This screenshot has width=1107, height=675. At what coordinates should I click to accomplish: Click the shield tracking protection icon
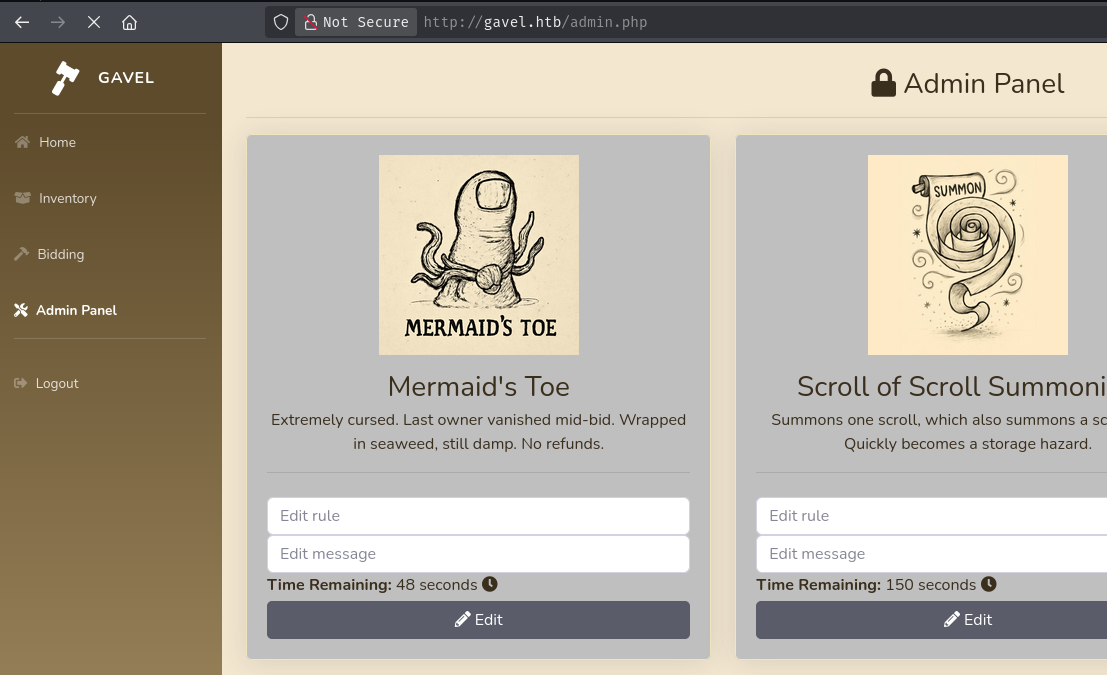click(281, 22)
